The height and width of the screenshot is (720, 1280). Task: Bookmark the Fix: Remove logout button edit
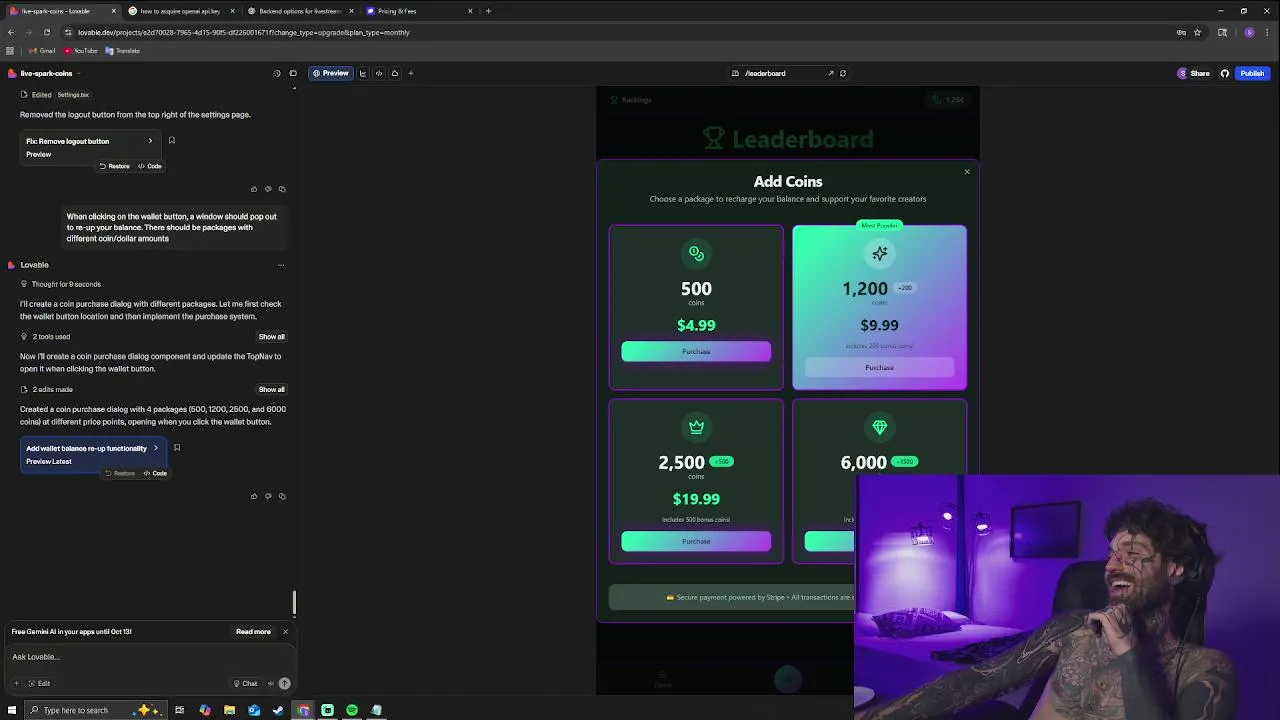pos(172,141)
